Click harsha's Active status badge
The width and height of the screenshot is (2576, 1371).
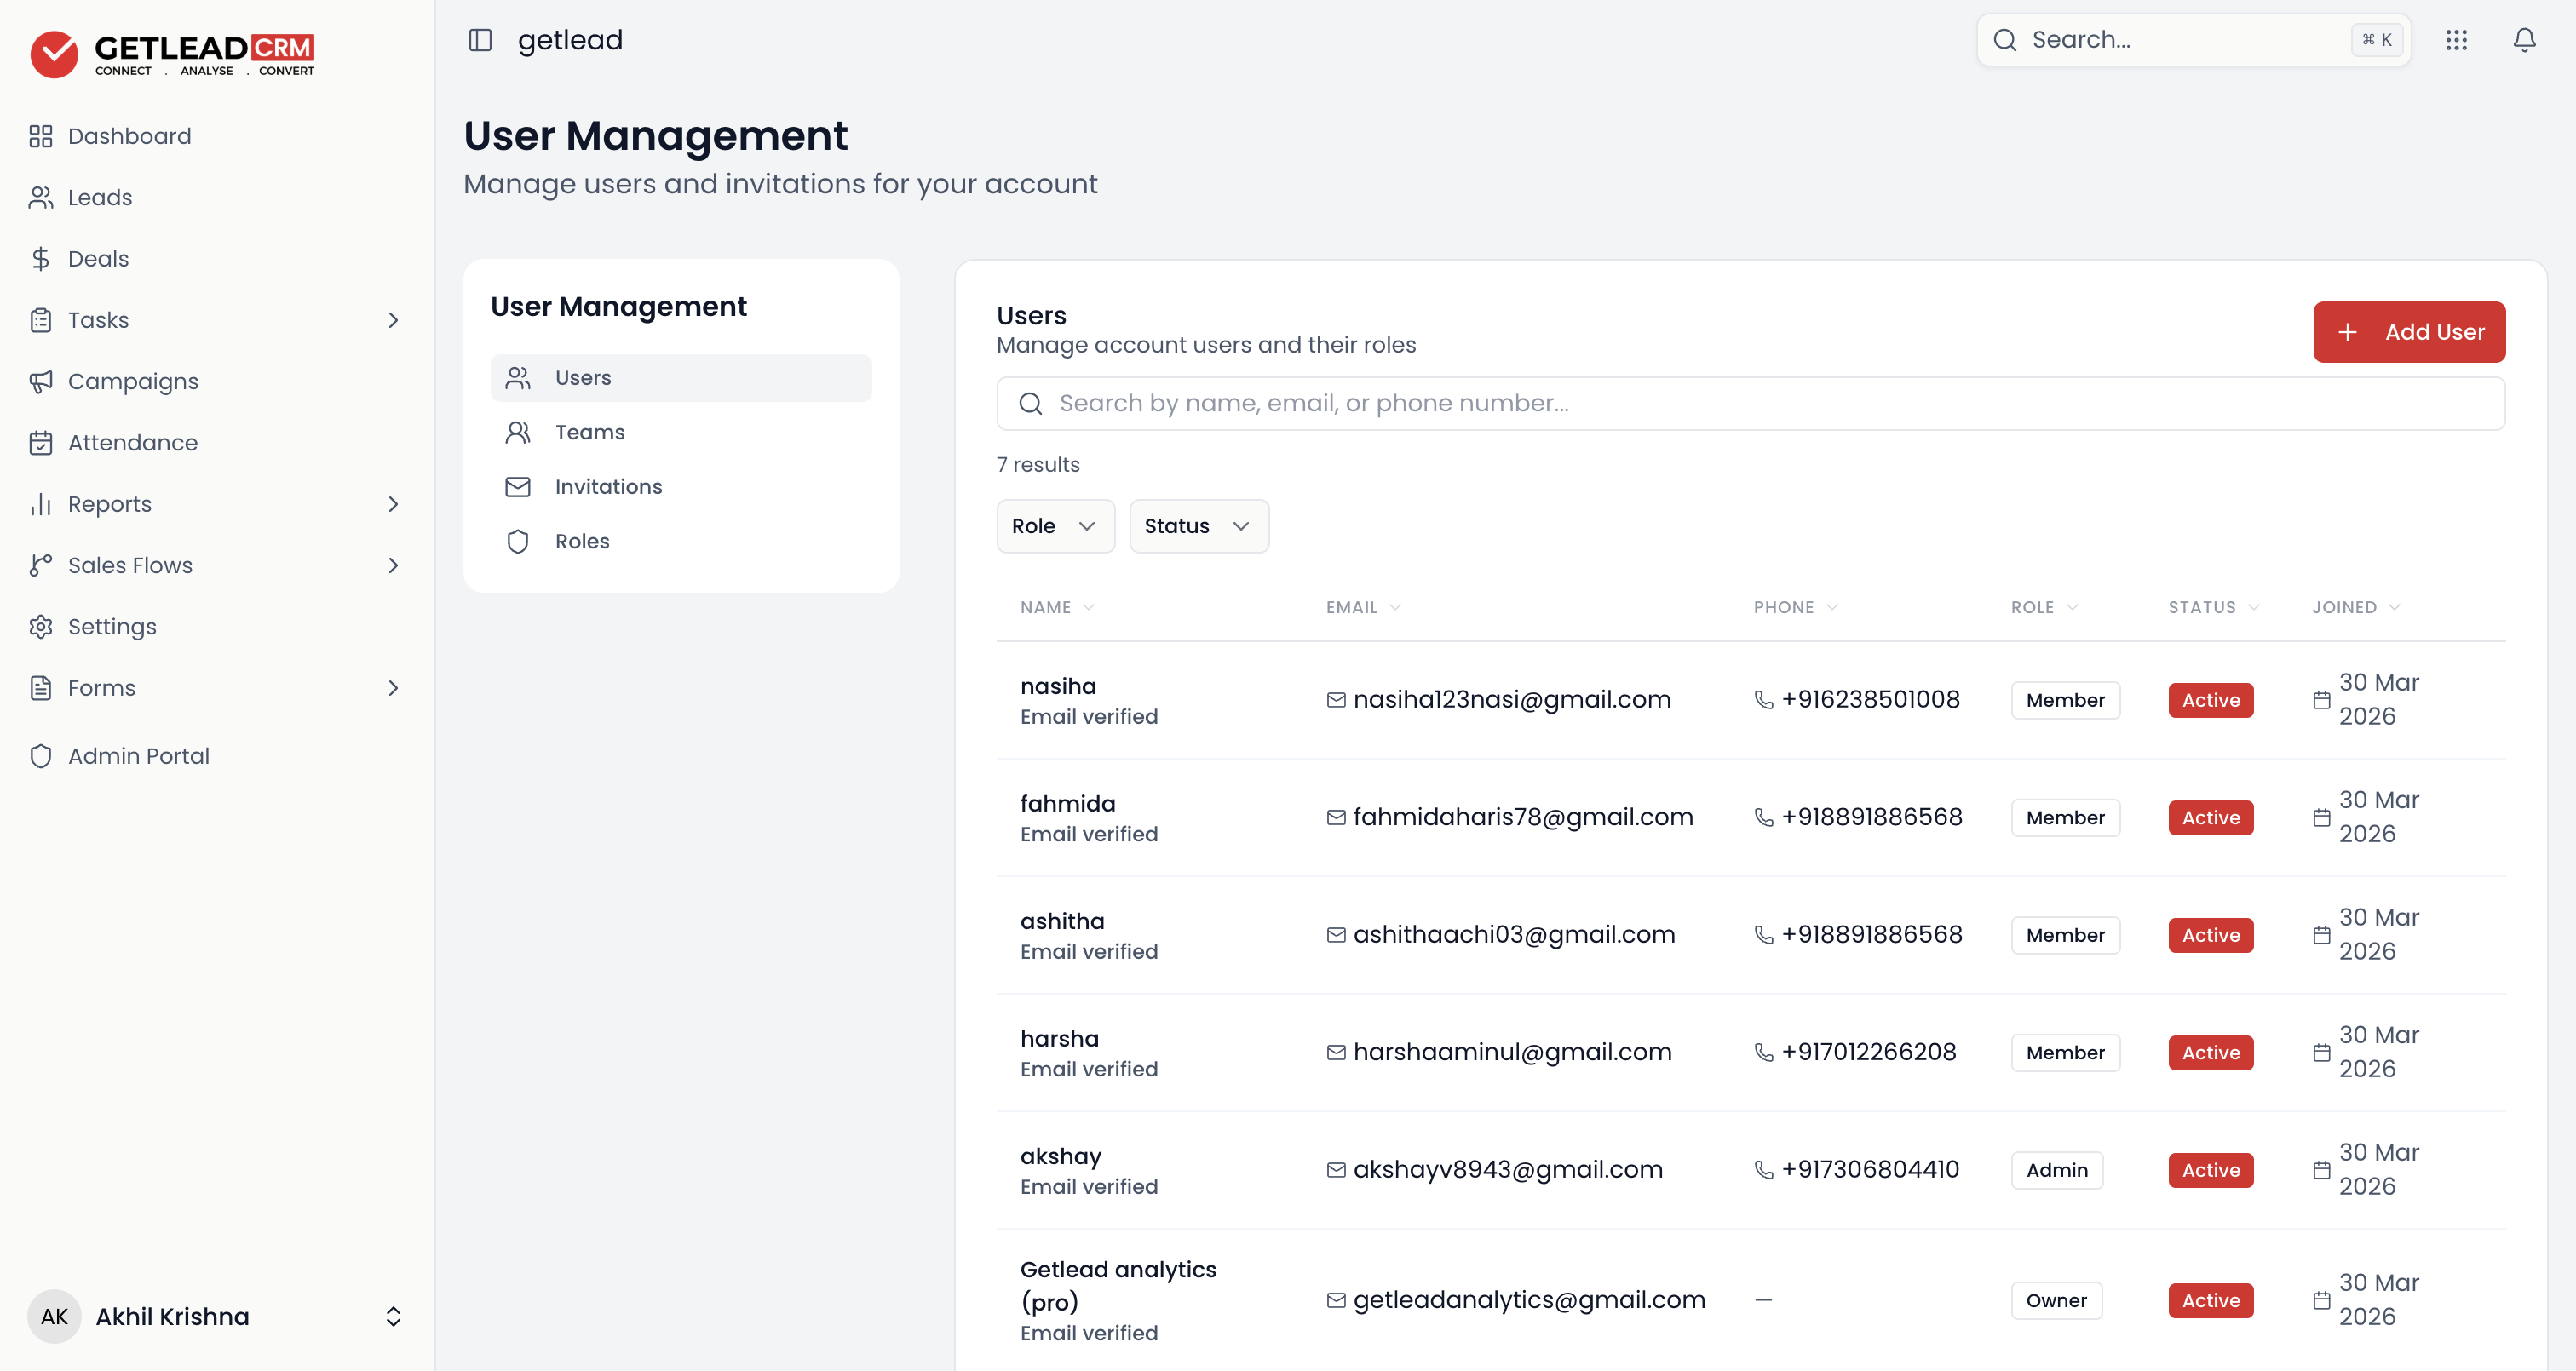tap(2210, 1052)
